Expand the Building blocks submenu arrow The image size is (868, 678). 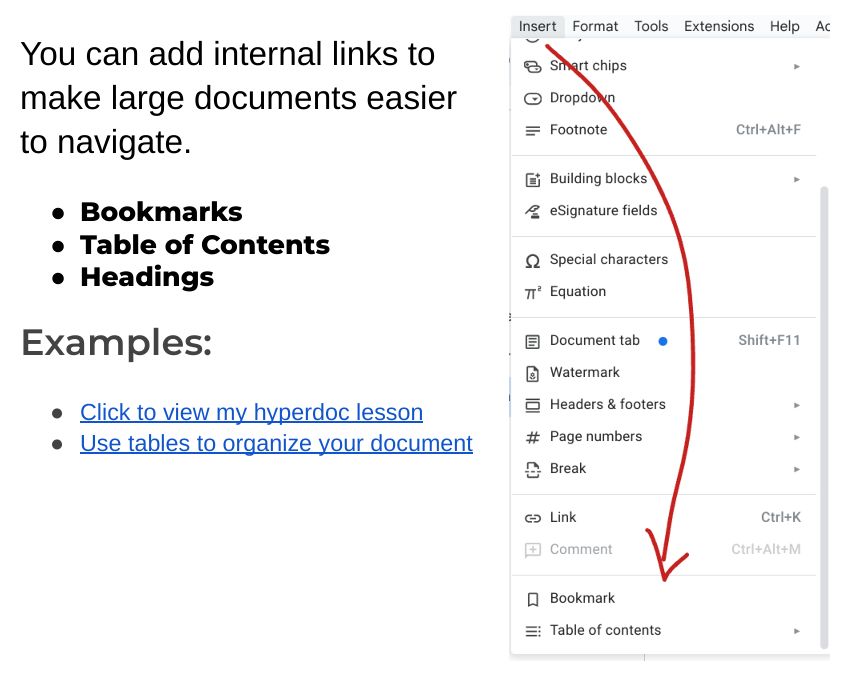tap(797, 179)
